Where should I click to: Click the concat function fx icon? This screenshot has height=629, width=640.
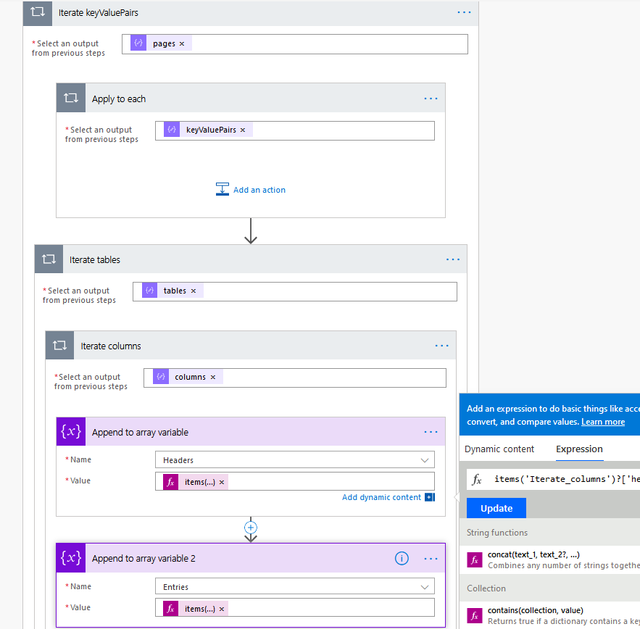click(474, 560)
